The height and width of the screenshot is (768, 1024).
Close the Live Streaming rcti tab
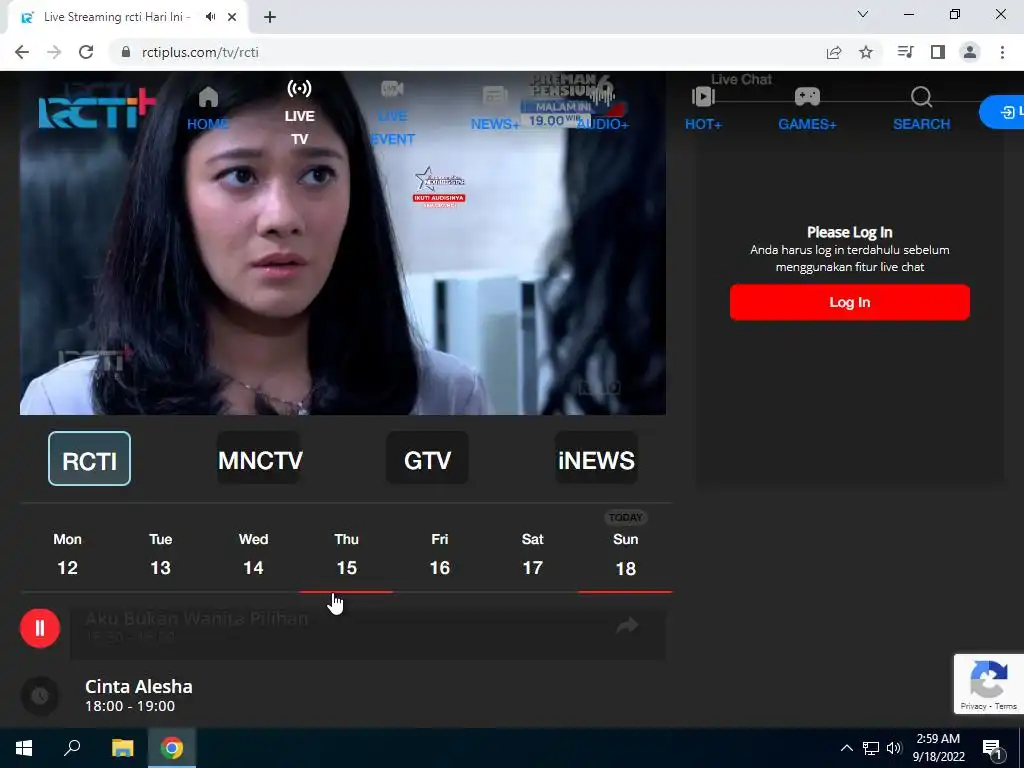click(x=232, y=17)
